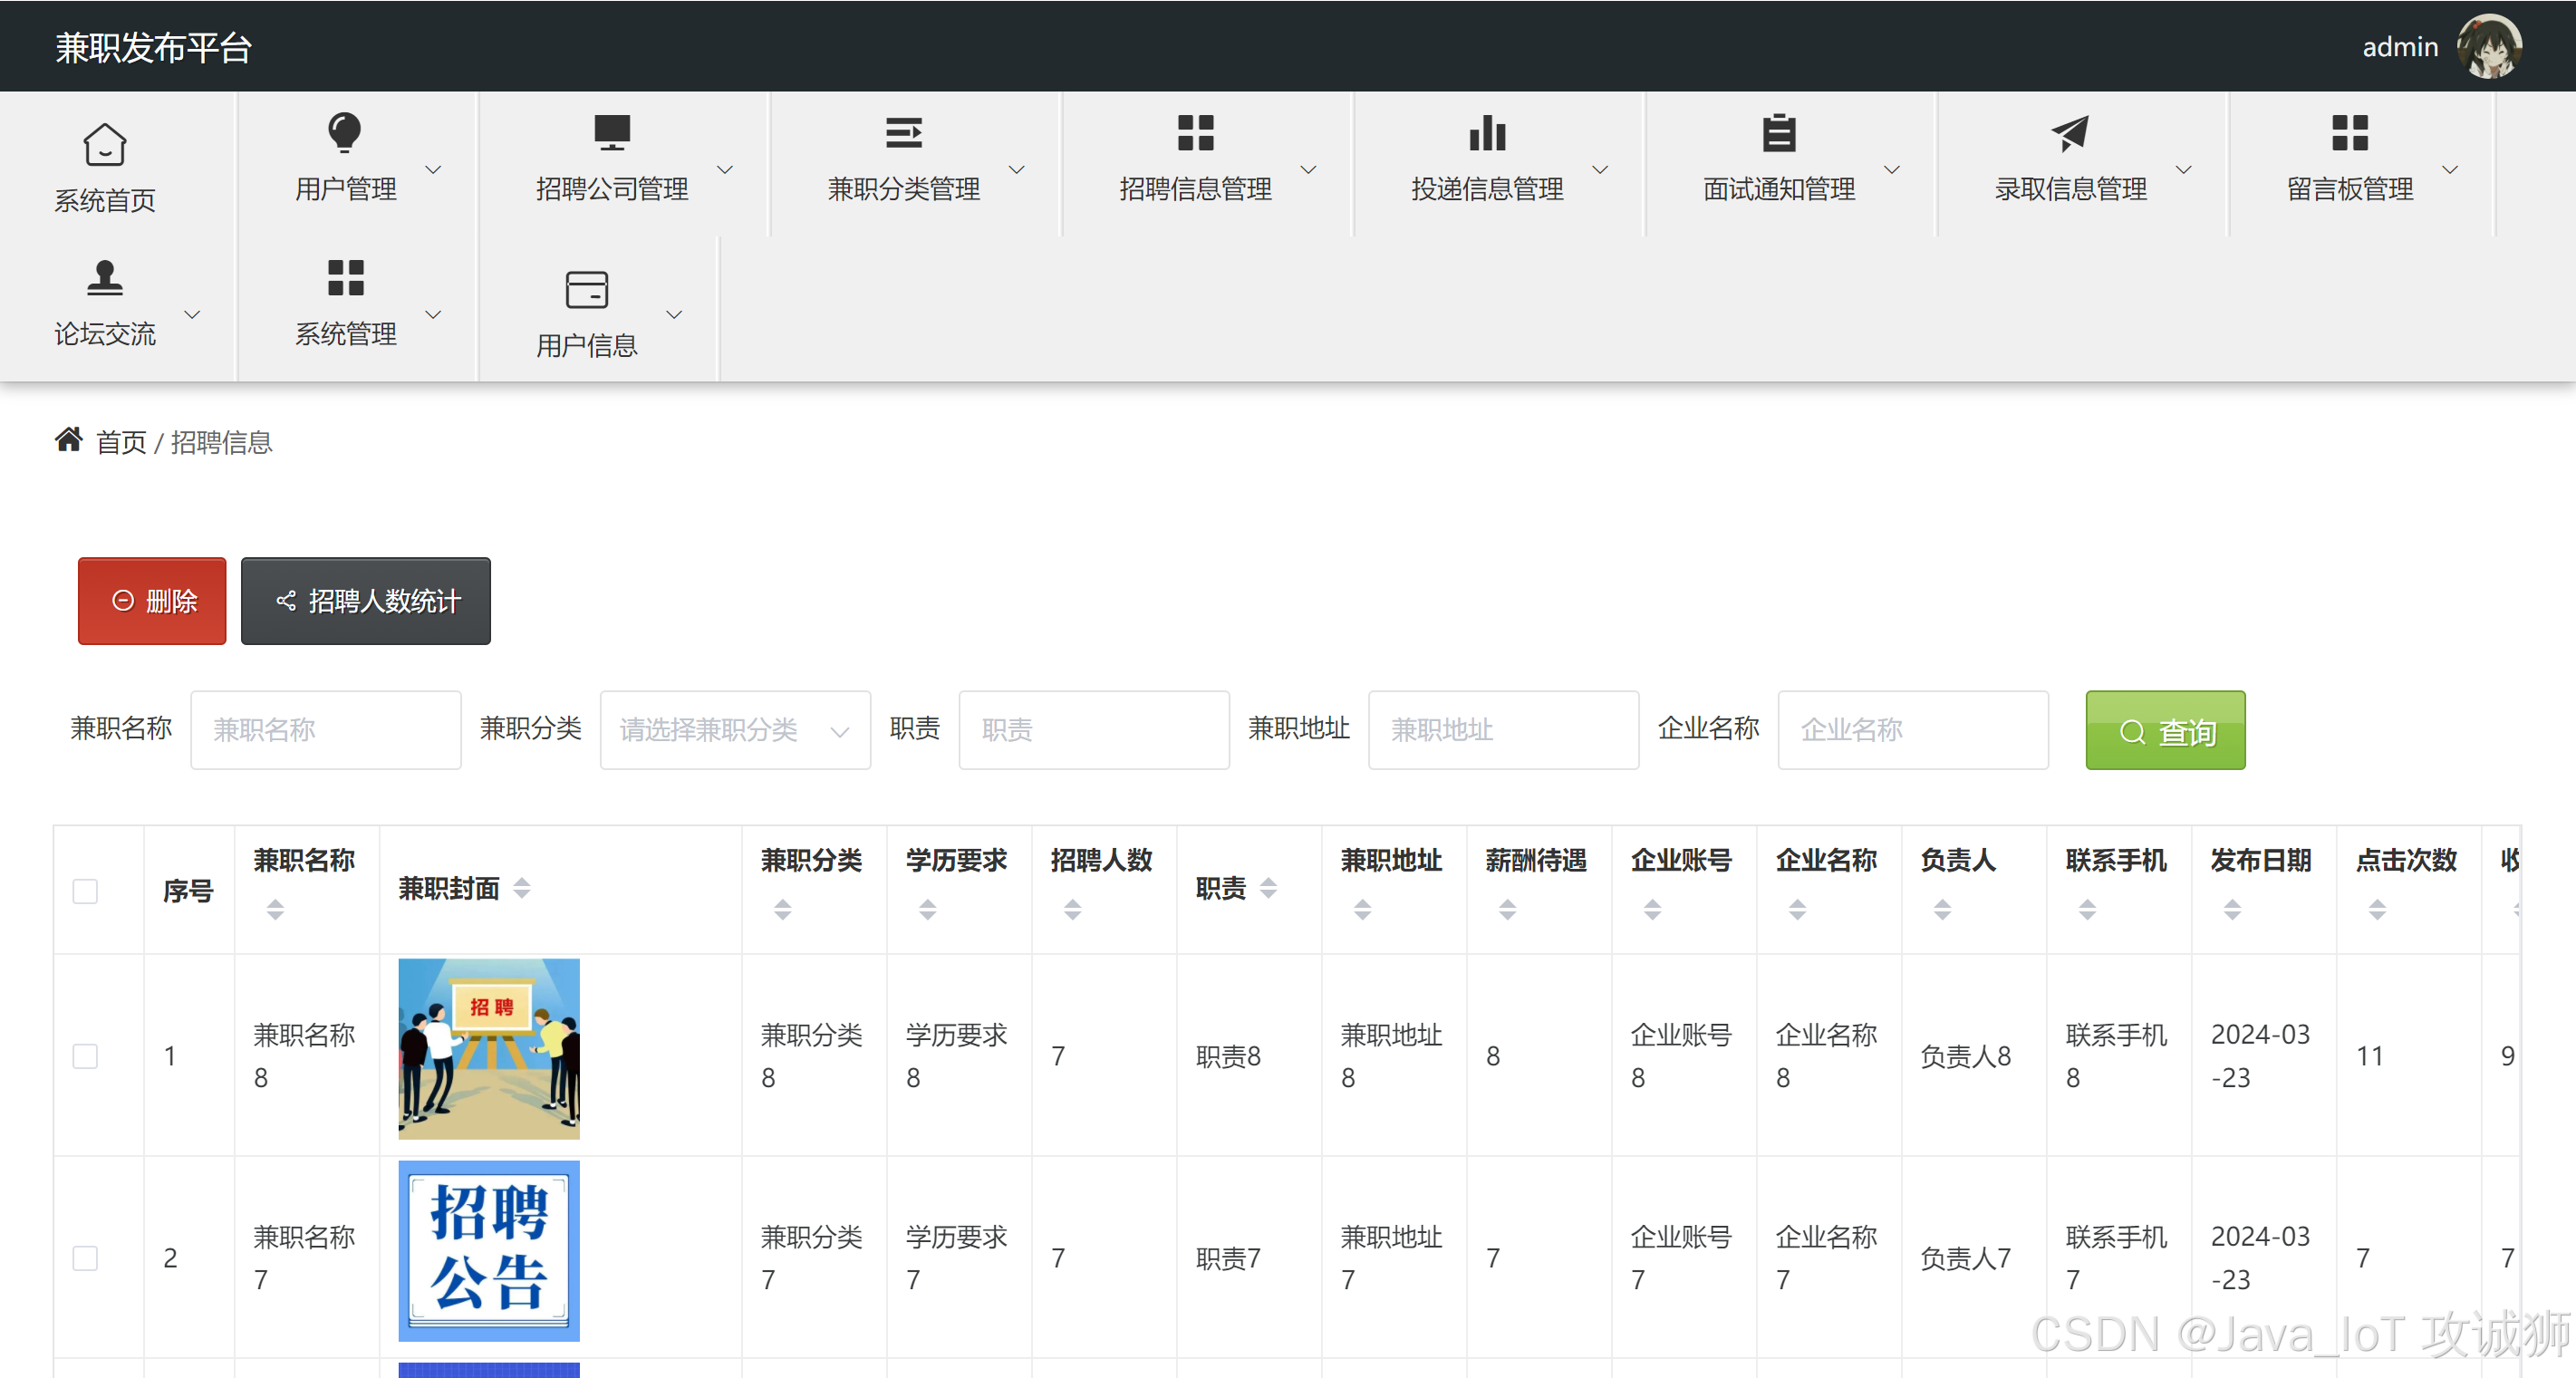Sort by the 负责人 column arrows
The image size is (2576, 1378).
[1943, 909]
